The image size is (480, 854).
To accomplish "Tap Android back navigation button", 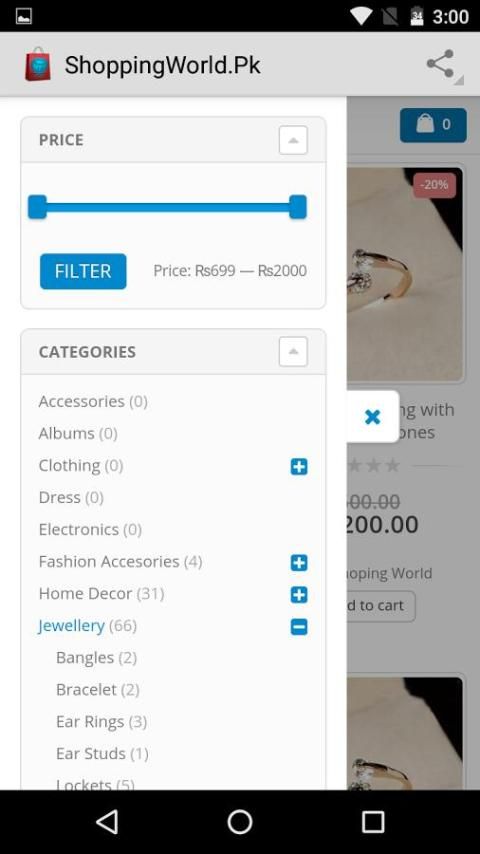I will pyautogui.click(x=107, y=822).
